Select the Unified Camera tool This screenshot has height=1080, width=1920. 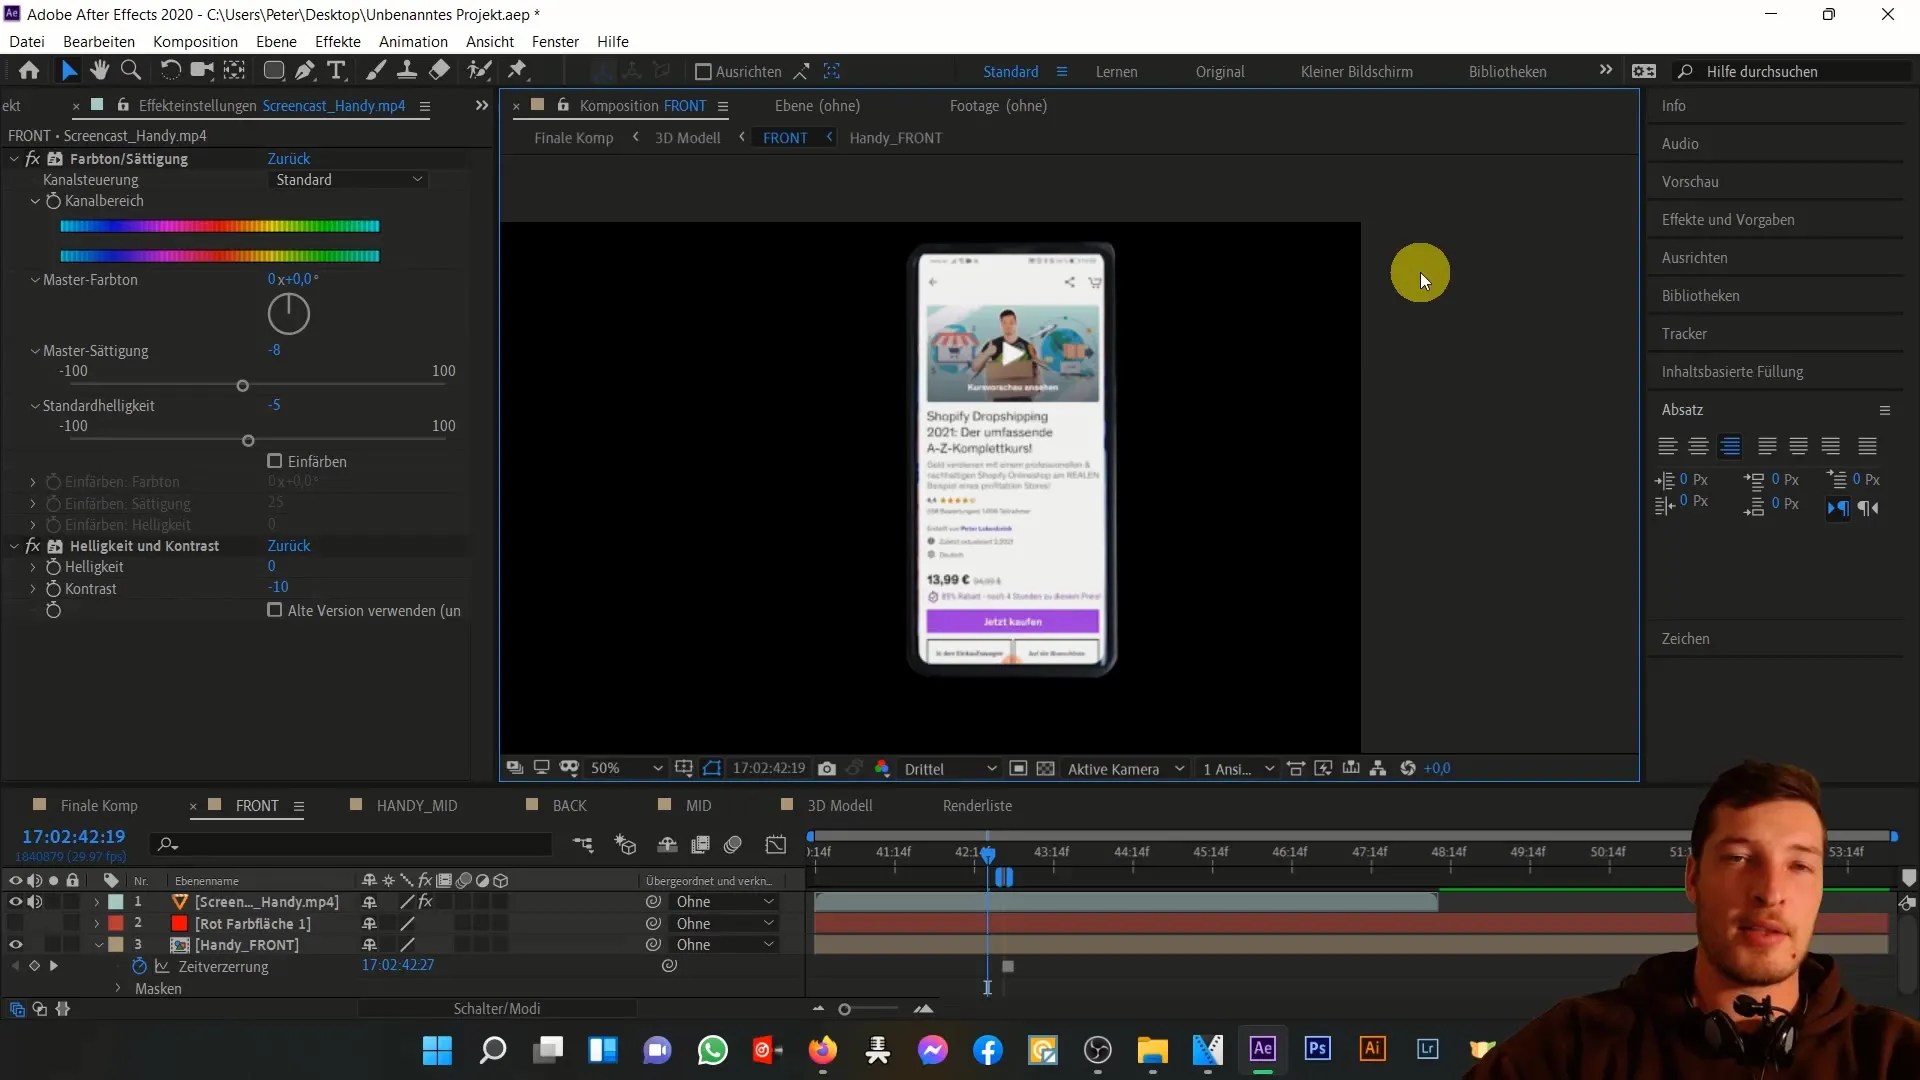tap(202, 71)
